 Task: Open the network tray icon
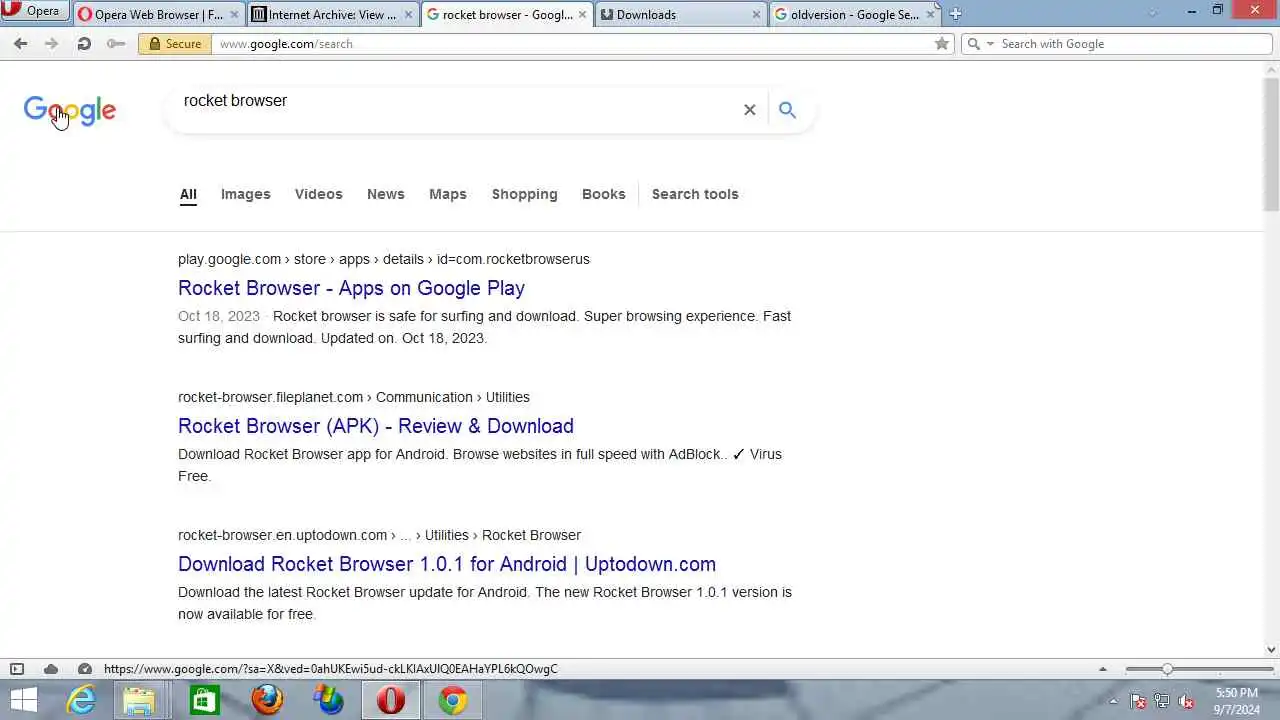pos(1161,701)
